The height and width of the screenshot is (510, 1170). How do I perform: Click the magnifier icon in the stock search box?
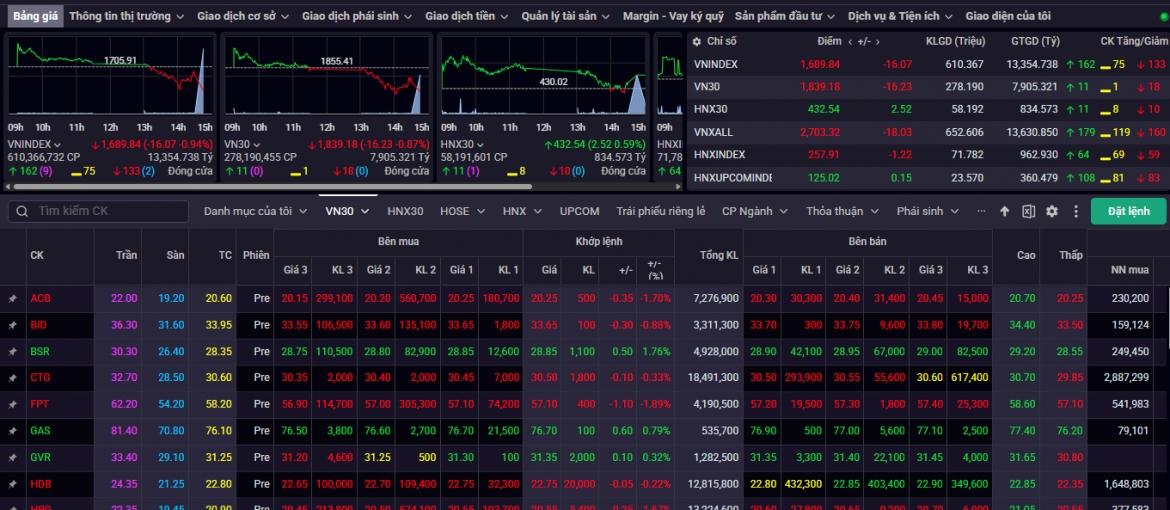point(22,211)
